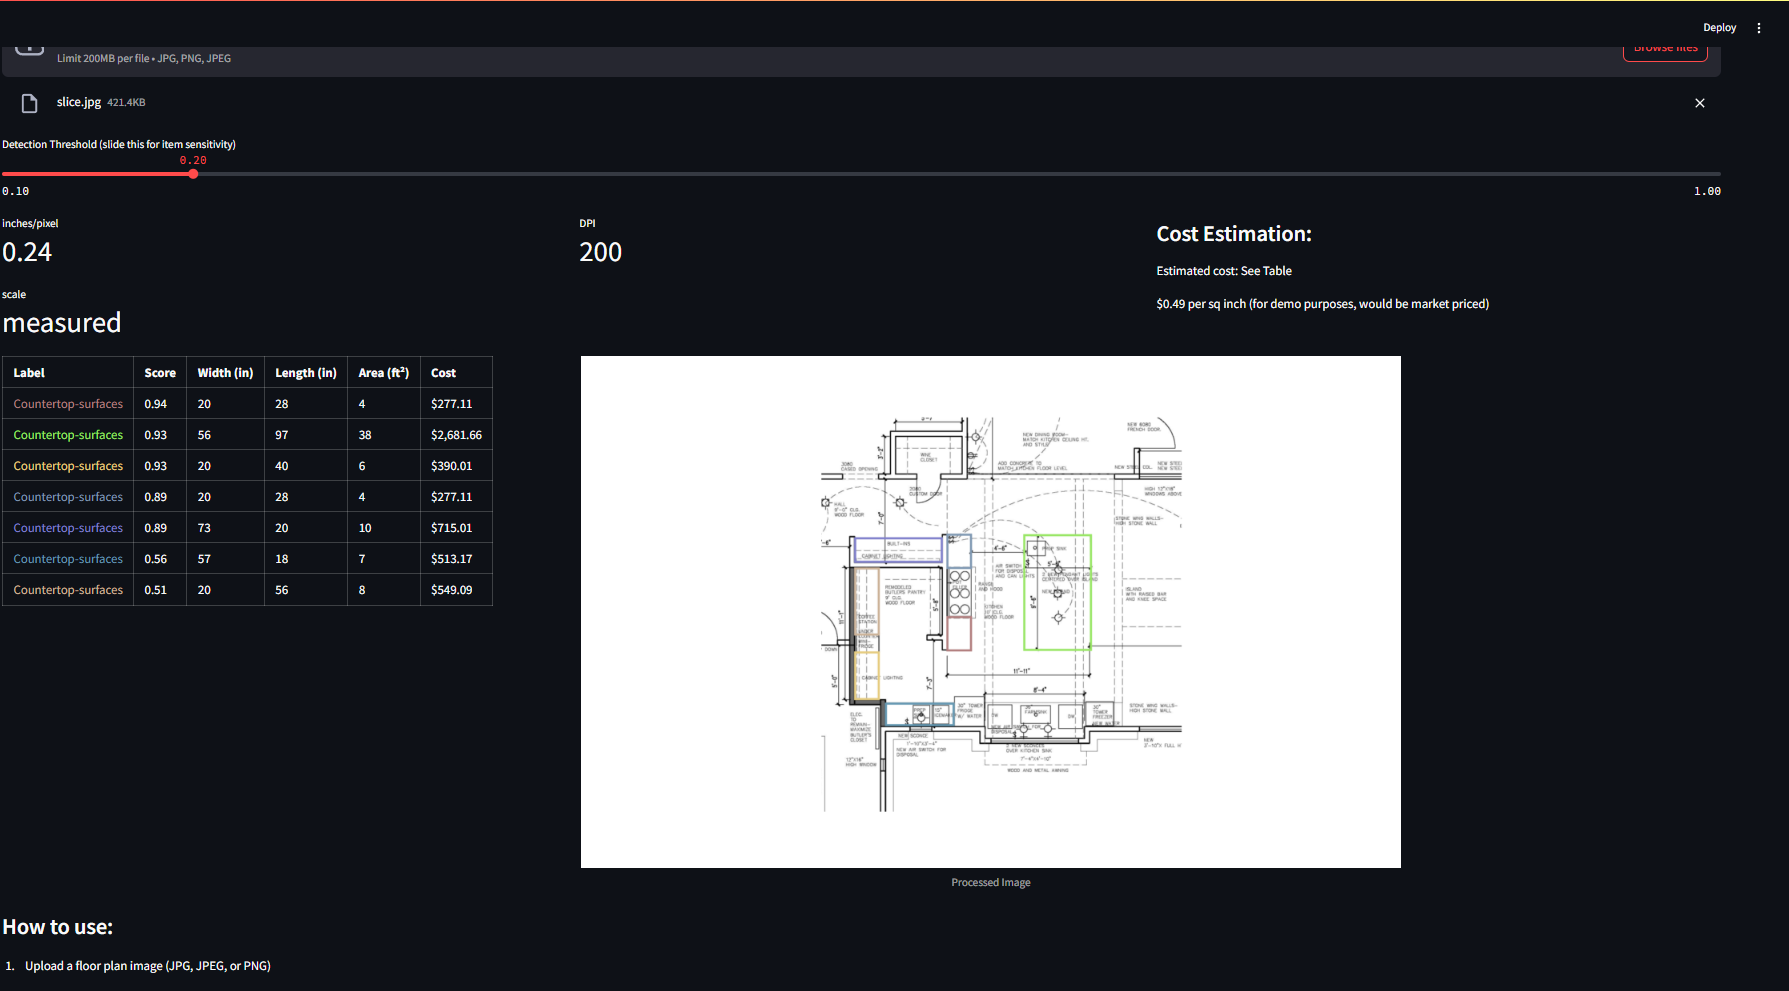The width and height of the screenshot is (1789, 991).
Task: Click the inches/pixel value 0.24
Action: tap(27, 252)
